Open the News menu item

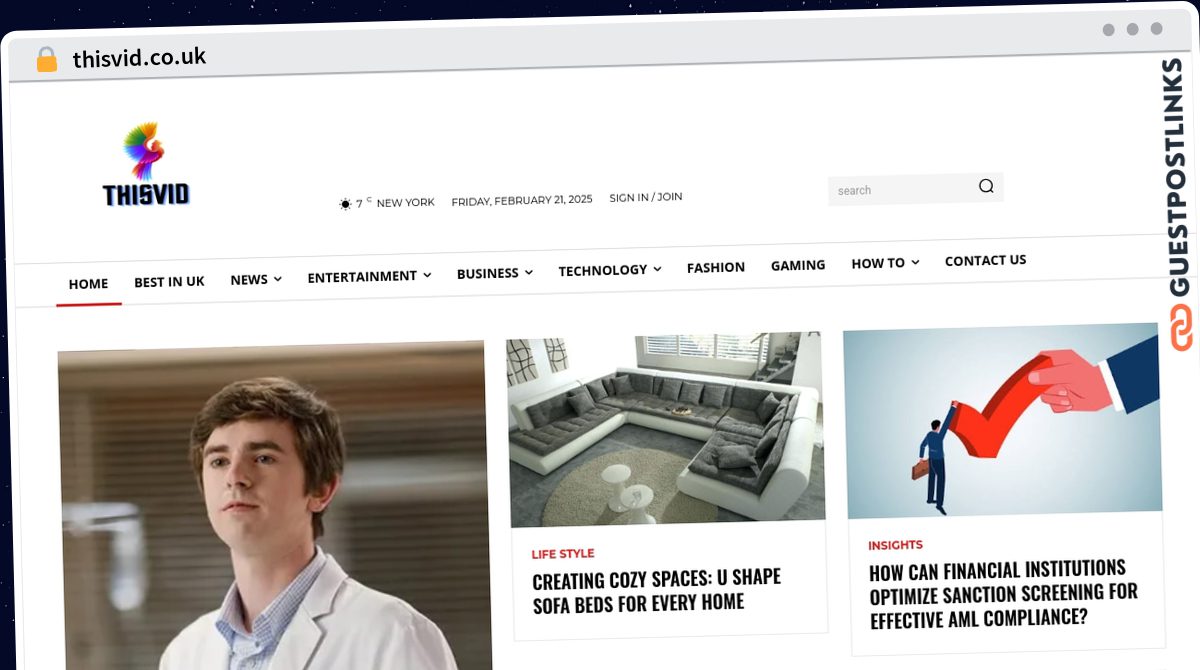click(249, 280)
